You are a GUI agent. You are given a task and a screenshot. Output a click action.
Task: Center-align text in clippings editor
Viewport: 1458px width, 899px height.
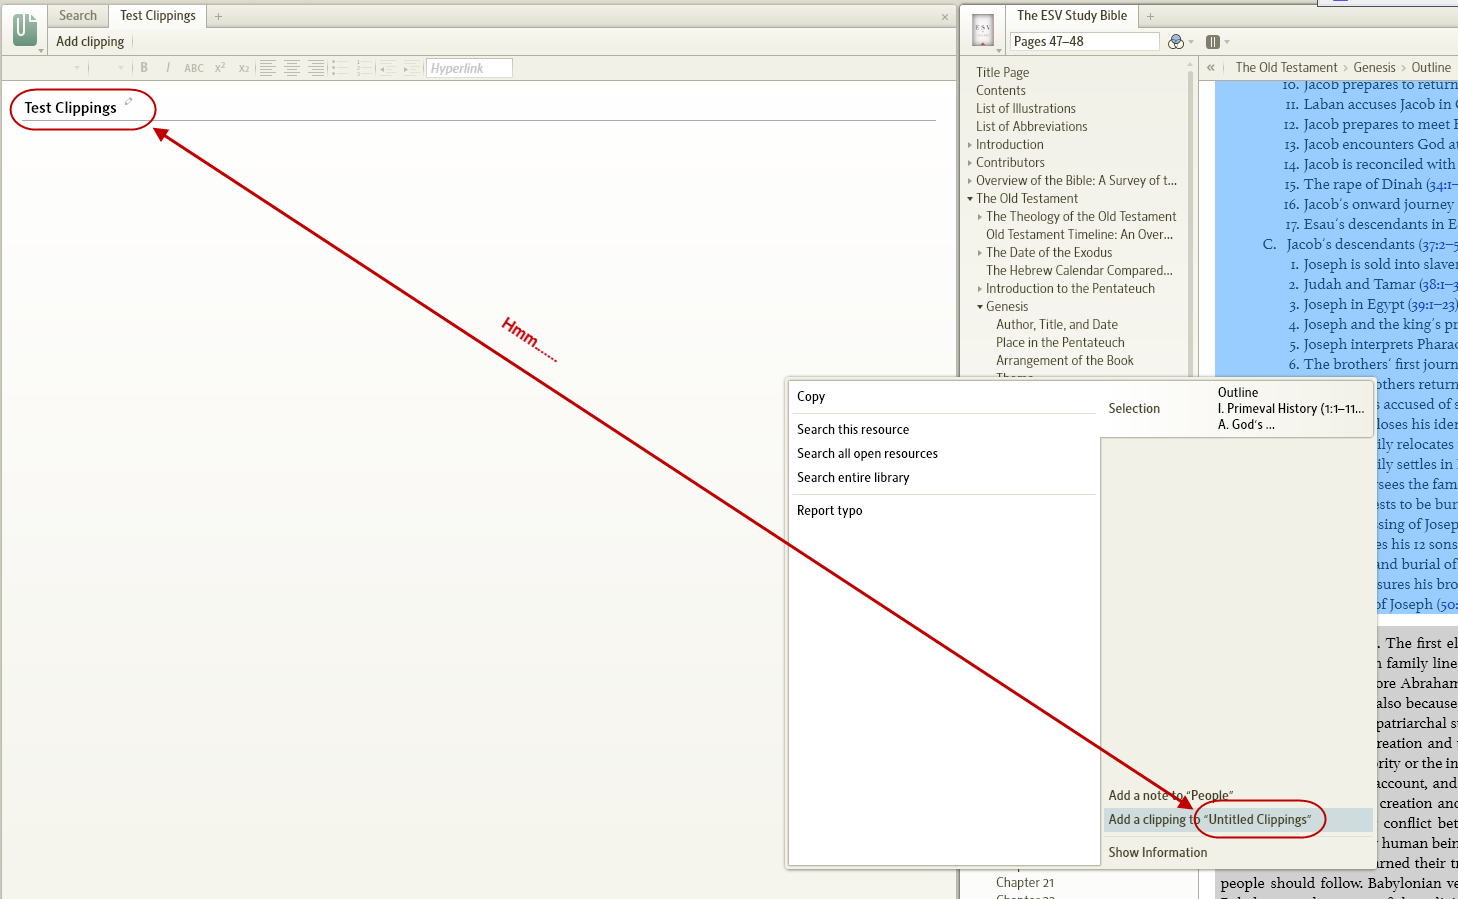click(x=292, y=68)
